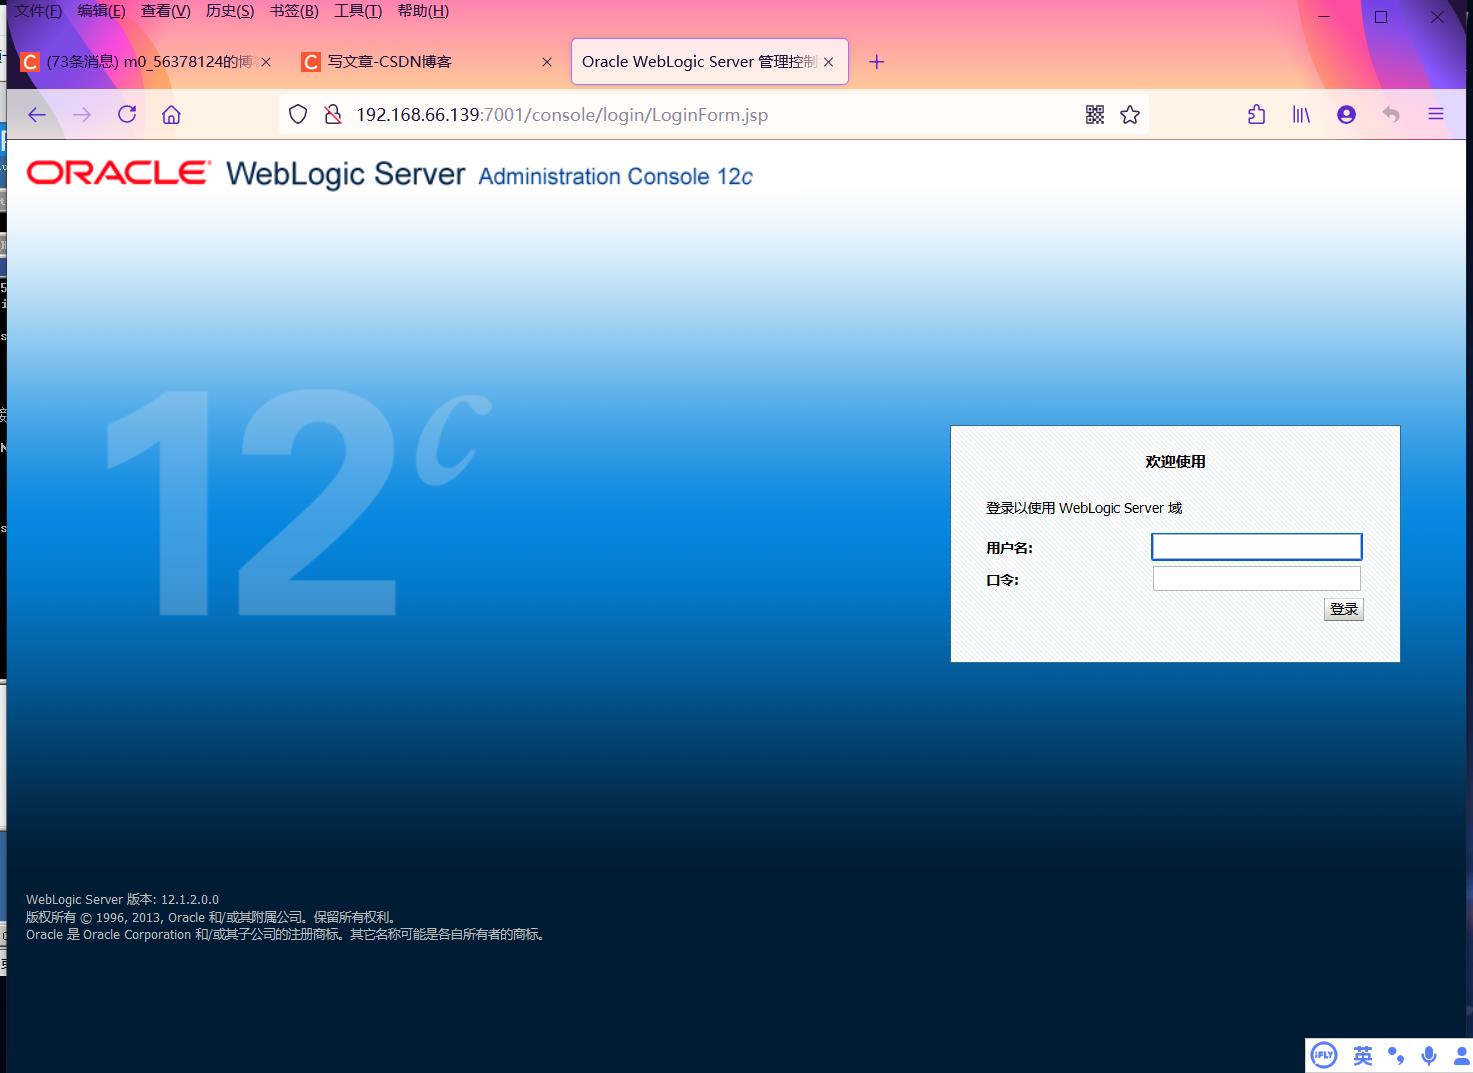Open the library bookshelf icon

click(1301, 115)
